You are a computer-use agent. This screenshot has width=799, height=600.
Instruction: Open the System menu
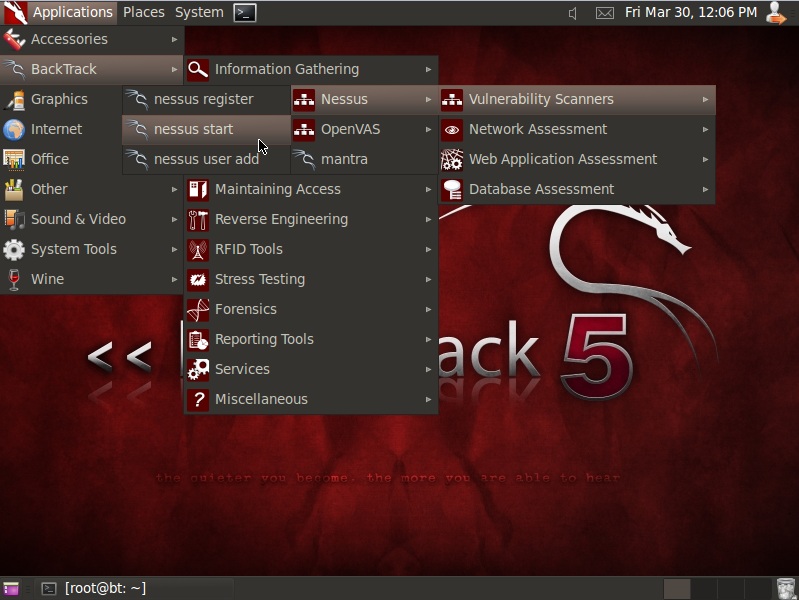[x=199, y=12]
